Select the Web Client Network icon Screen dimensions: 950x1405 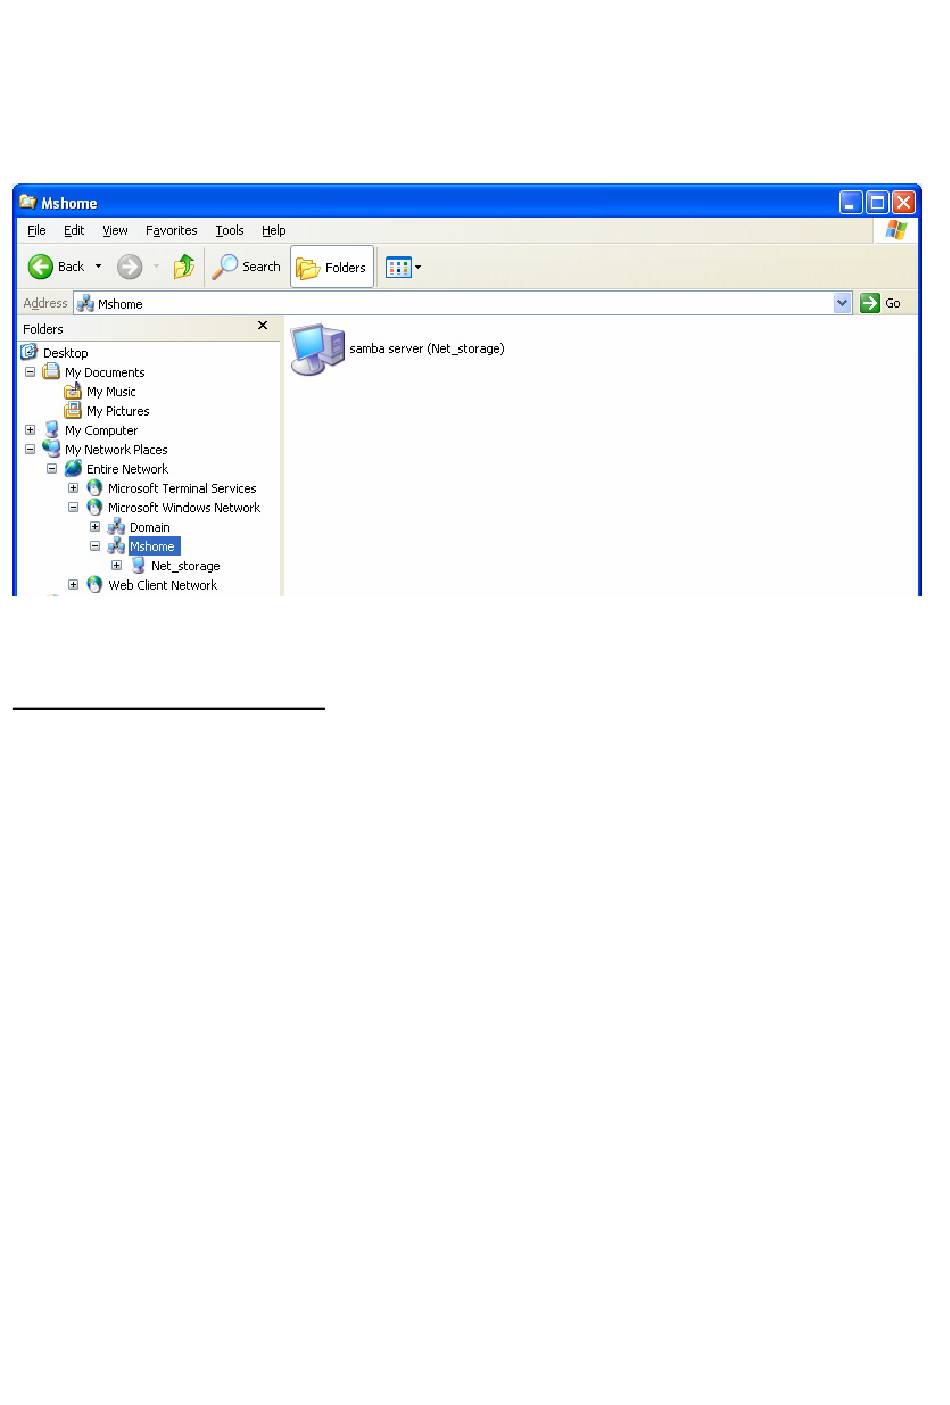click(x=94, y=584)
